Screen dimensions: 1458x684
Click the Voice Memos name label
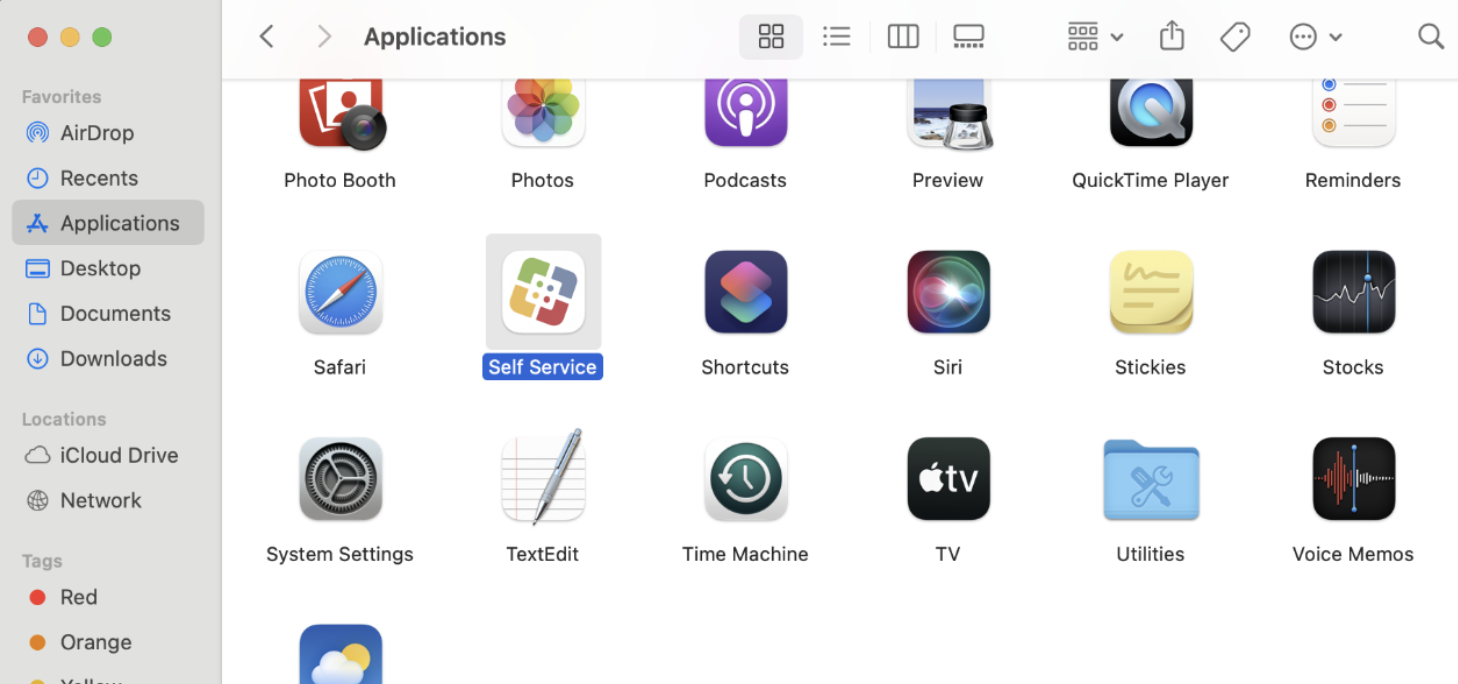[x=1354, y=554]
